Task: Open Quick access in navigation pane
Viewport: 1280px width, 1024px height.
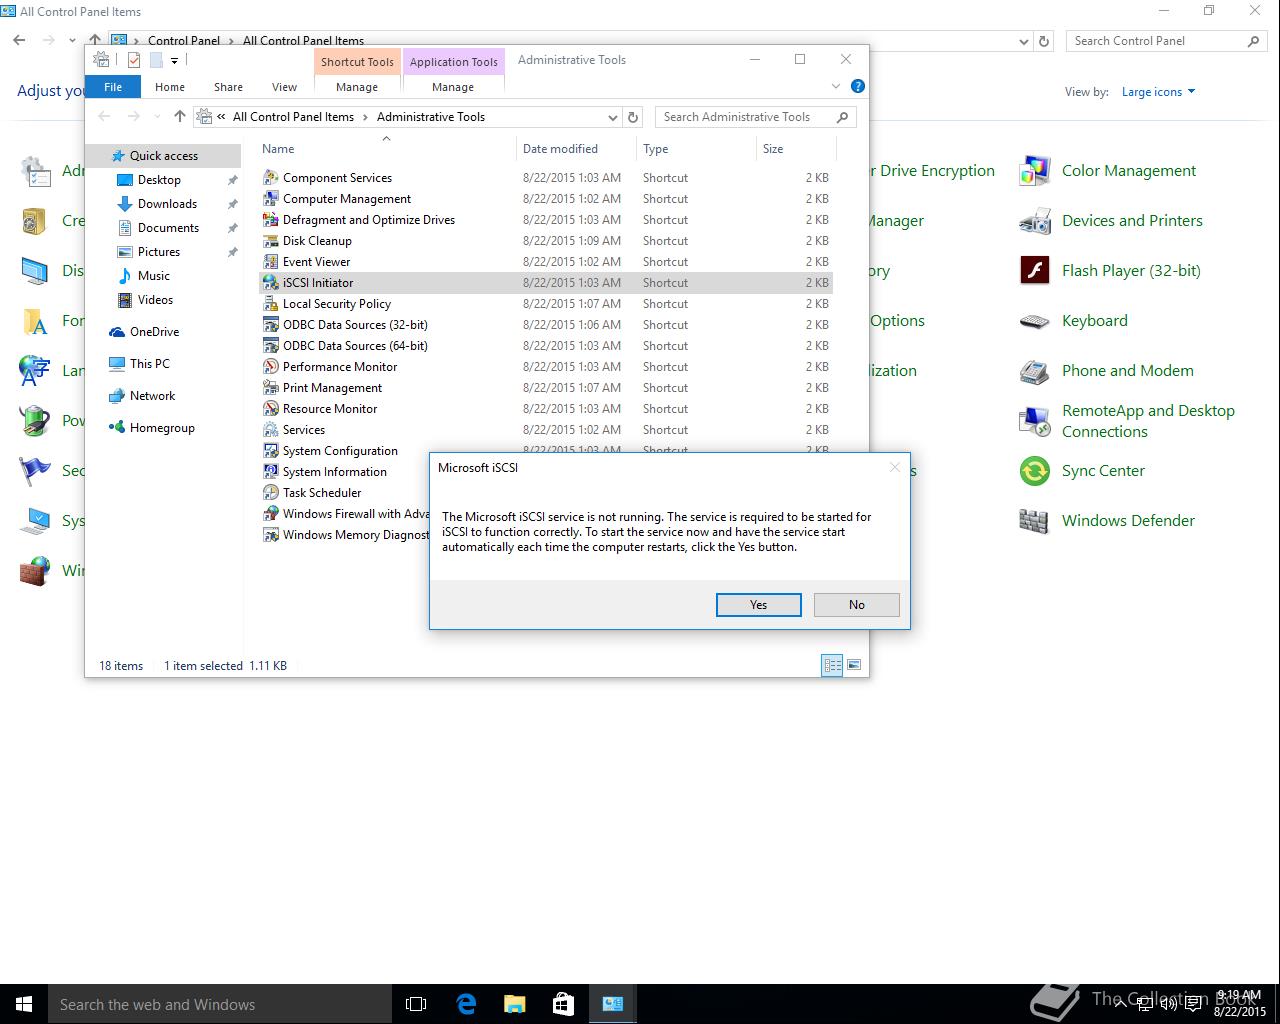Action: (163, 156)
